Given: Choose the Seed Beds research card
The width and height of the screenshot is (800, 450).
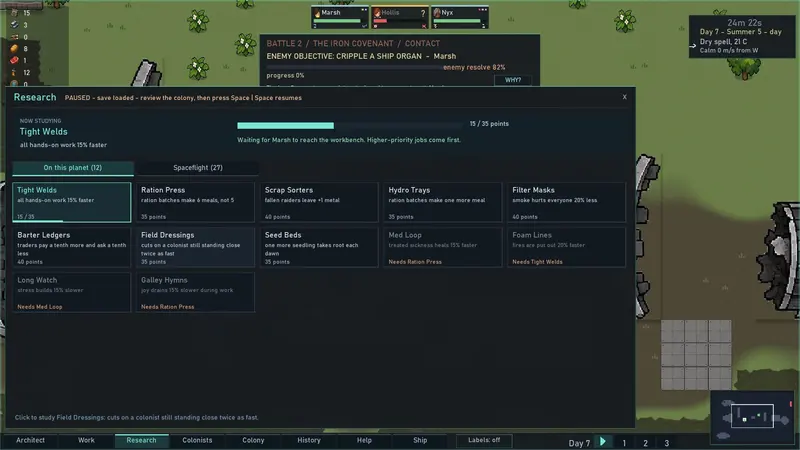Looking at the screenshot, I should 319,247.
